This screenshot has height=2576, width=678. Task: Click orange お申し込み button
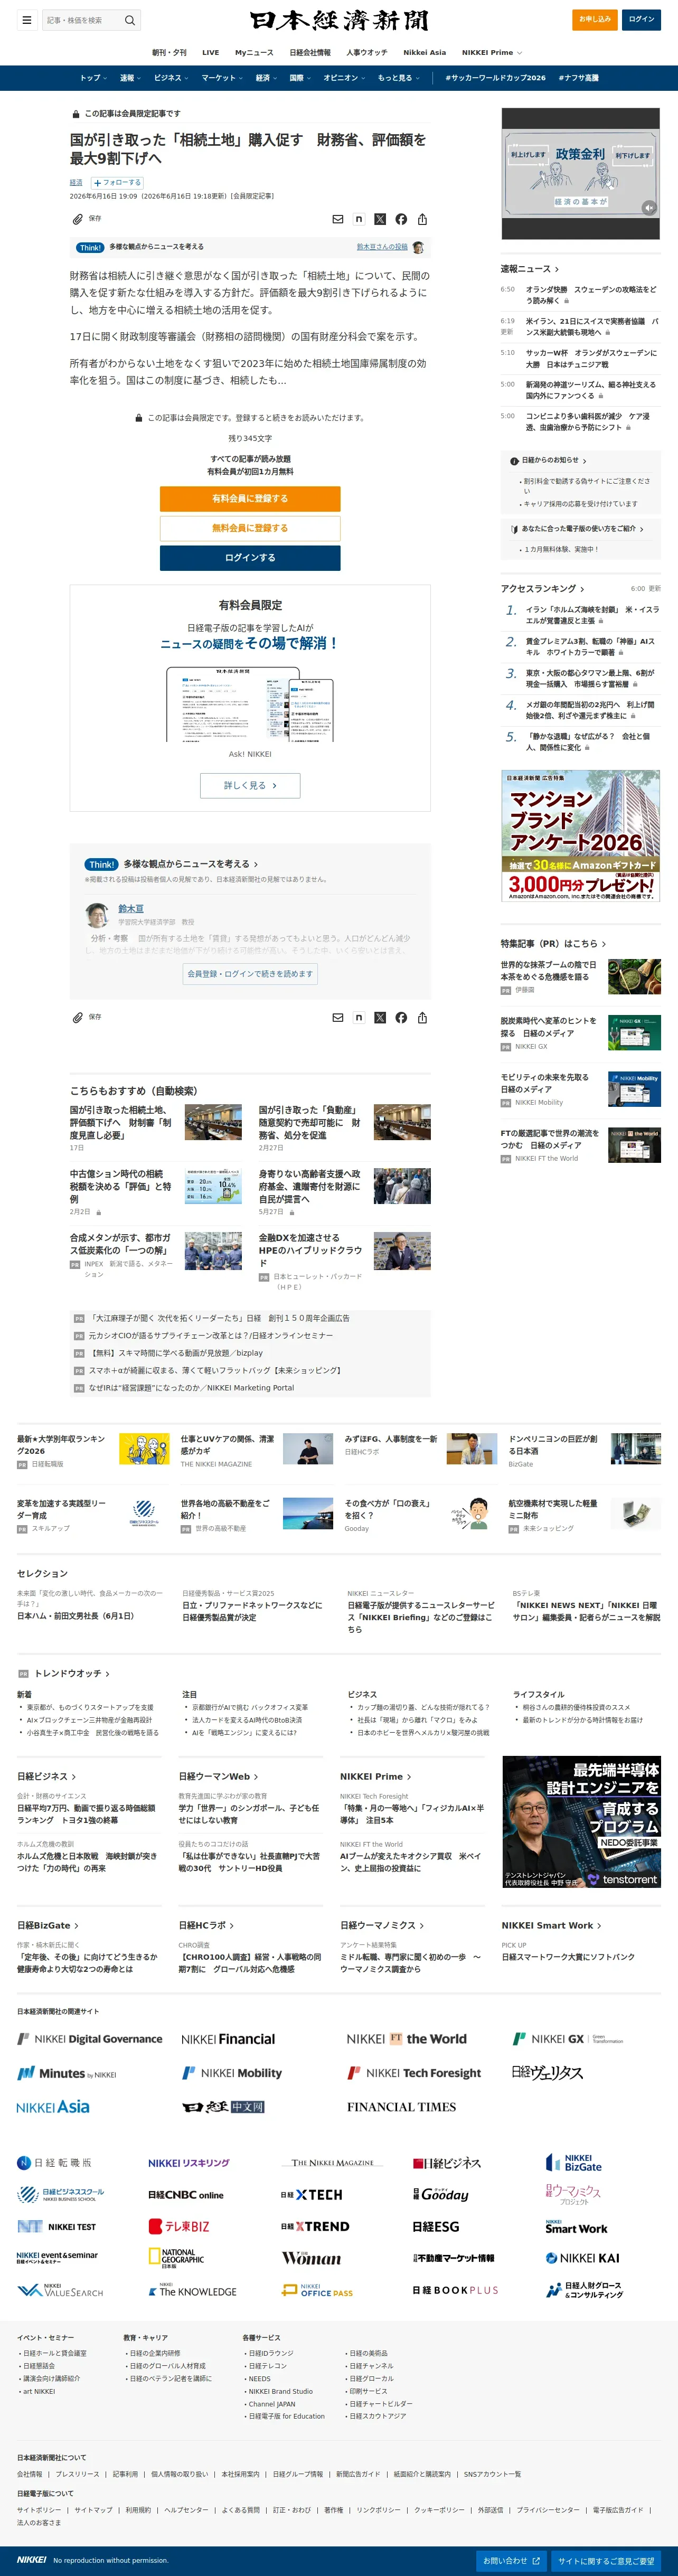[595, 19]
